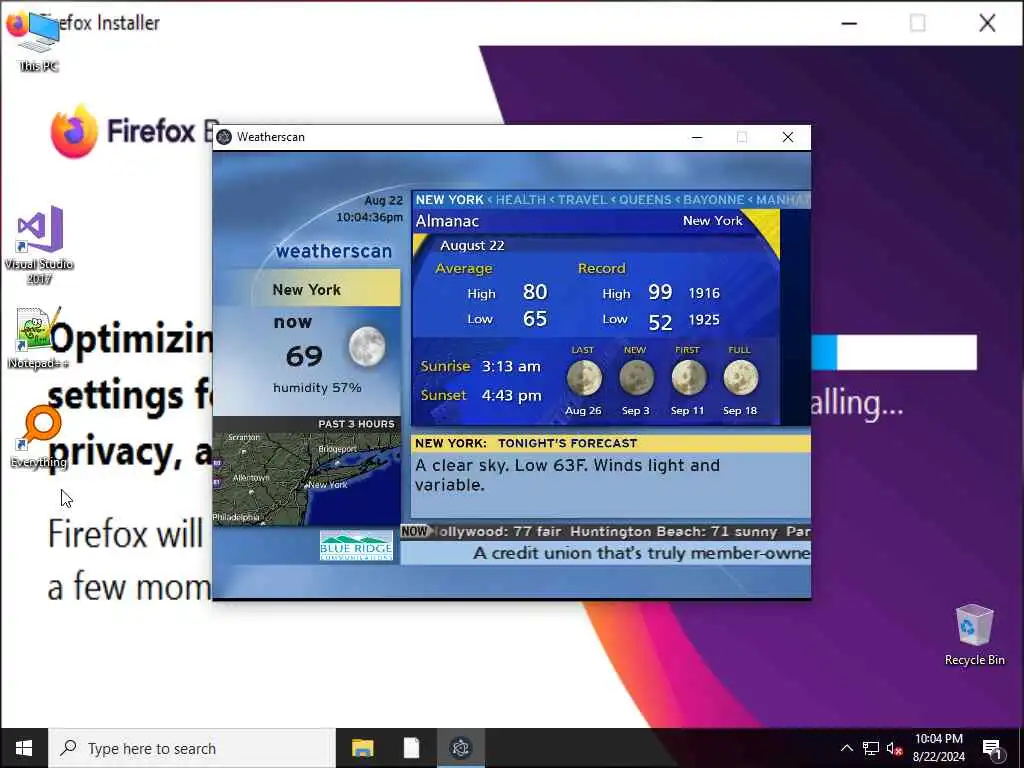1024x768 pixels.
Task: Select TRAVEL in the city ticker
Action: click(583, 200)
